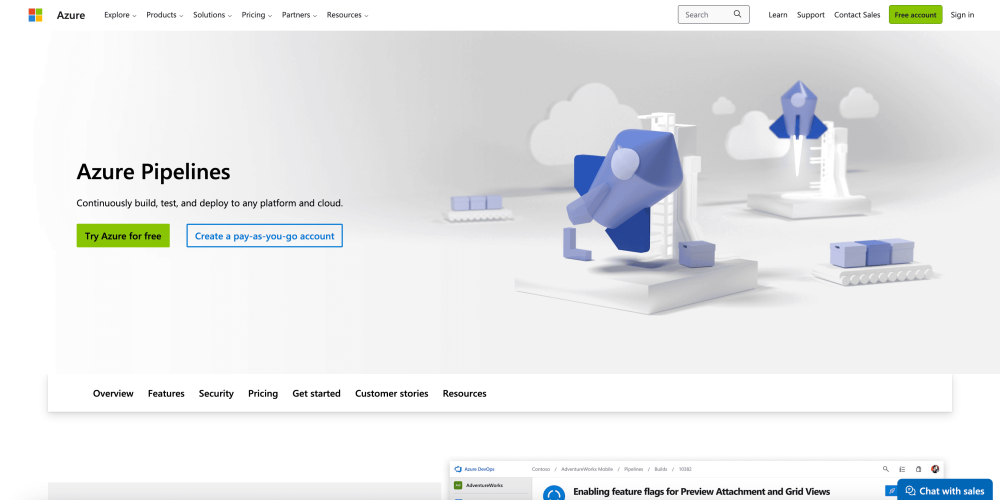Go to the Support link
Viewport: 1000px width, 500px height.
(811, 15)
